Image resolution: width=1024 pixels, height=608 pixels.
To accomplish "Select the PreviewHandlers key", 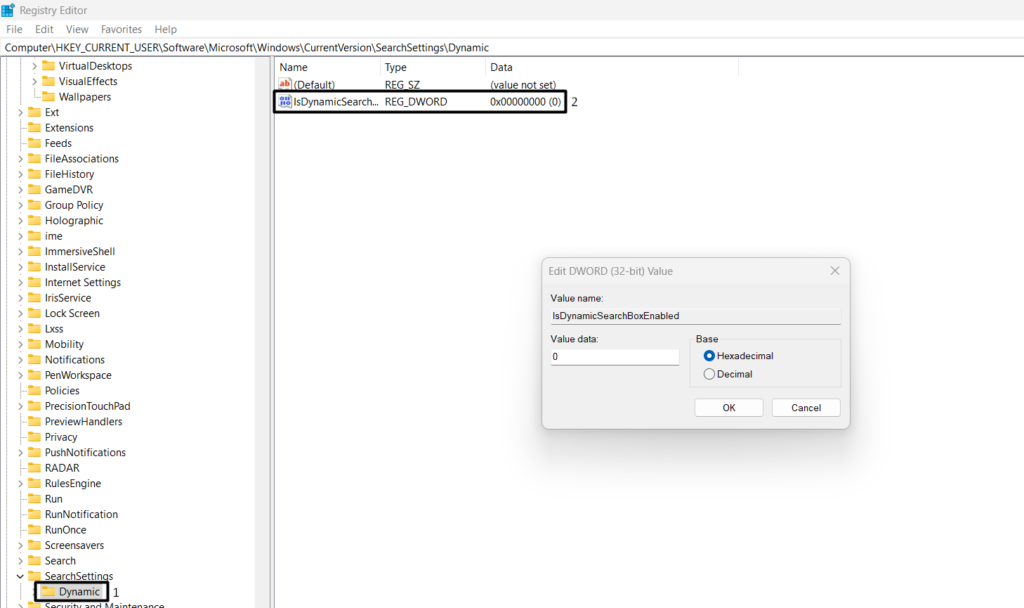I will pyautogui.click(x=83, y=421).
